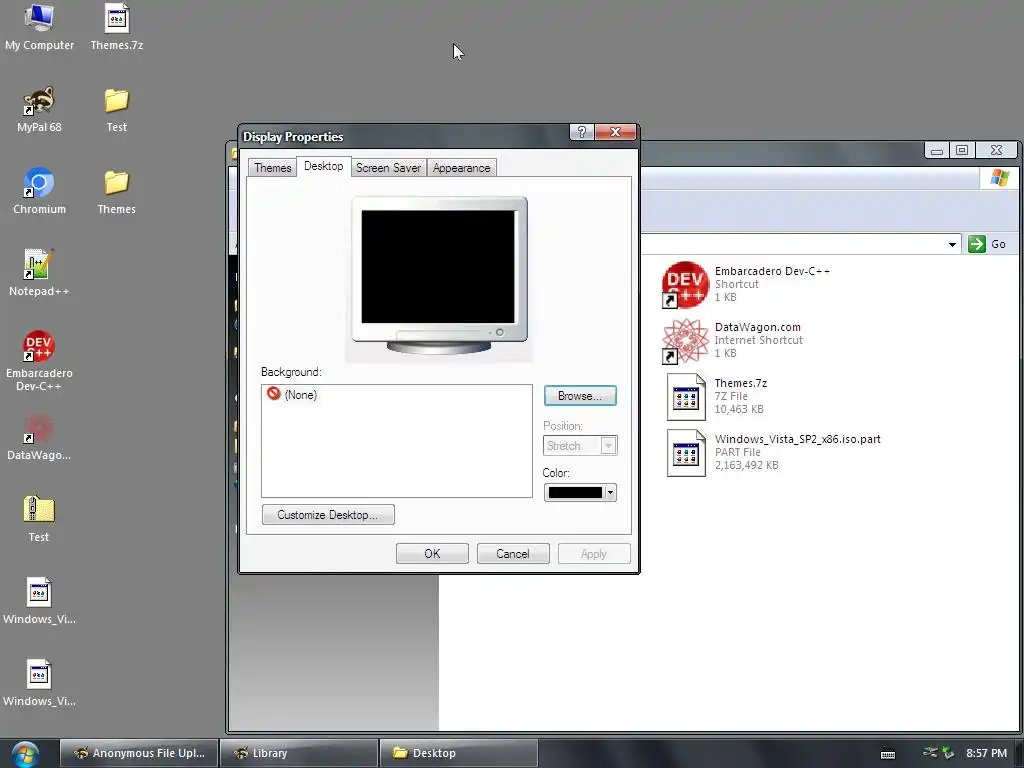Minimize the Desktop explorer window
Image resolution: width=1024 pixels, height=768 pixels.
coord(936,150)
